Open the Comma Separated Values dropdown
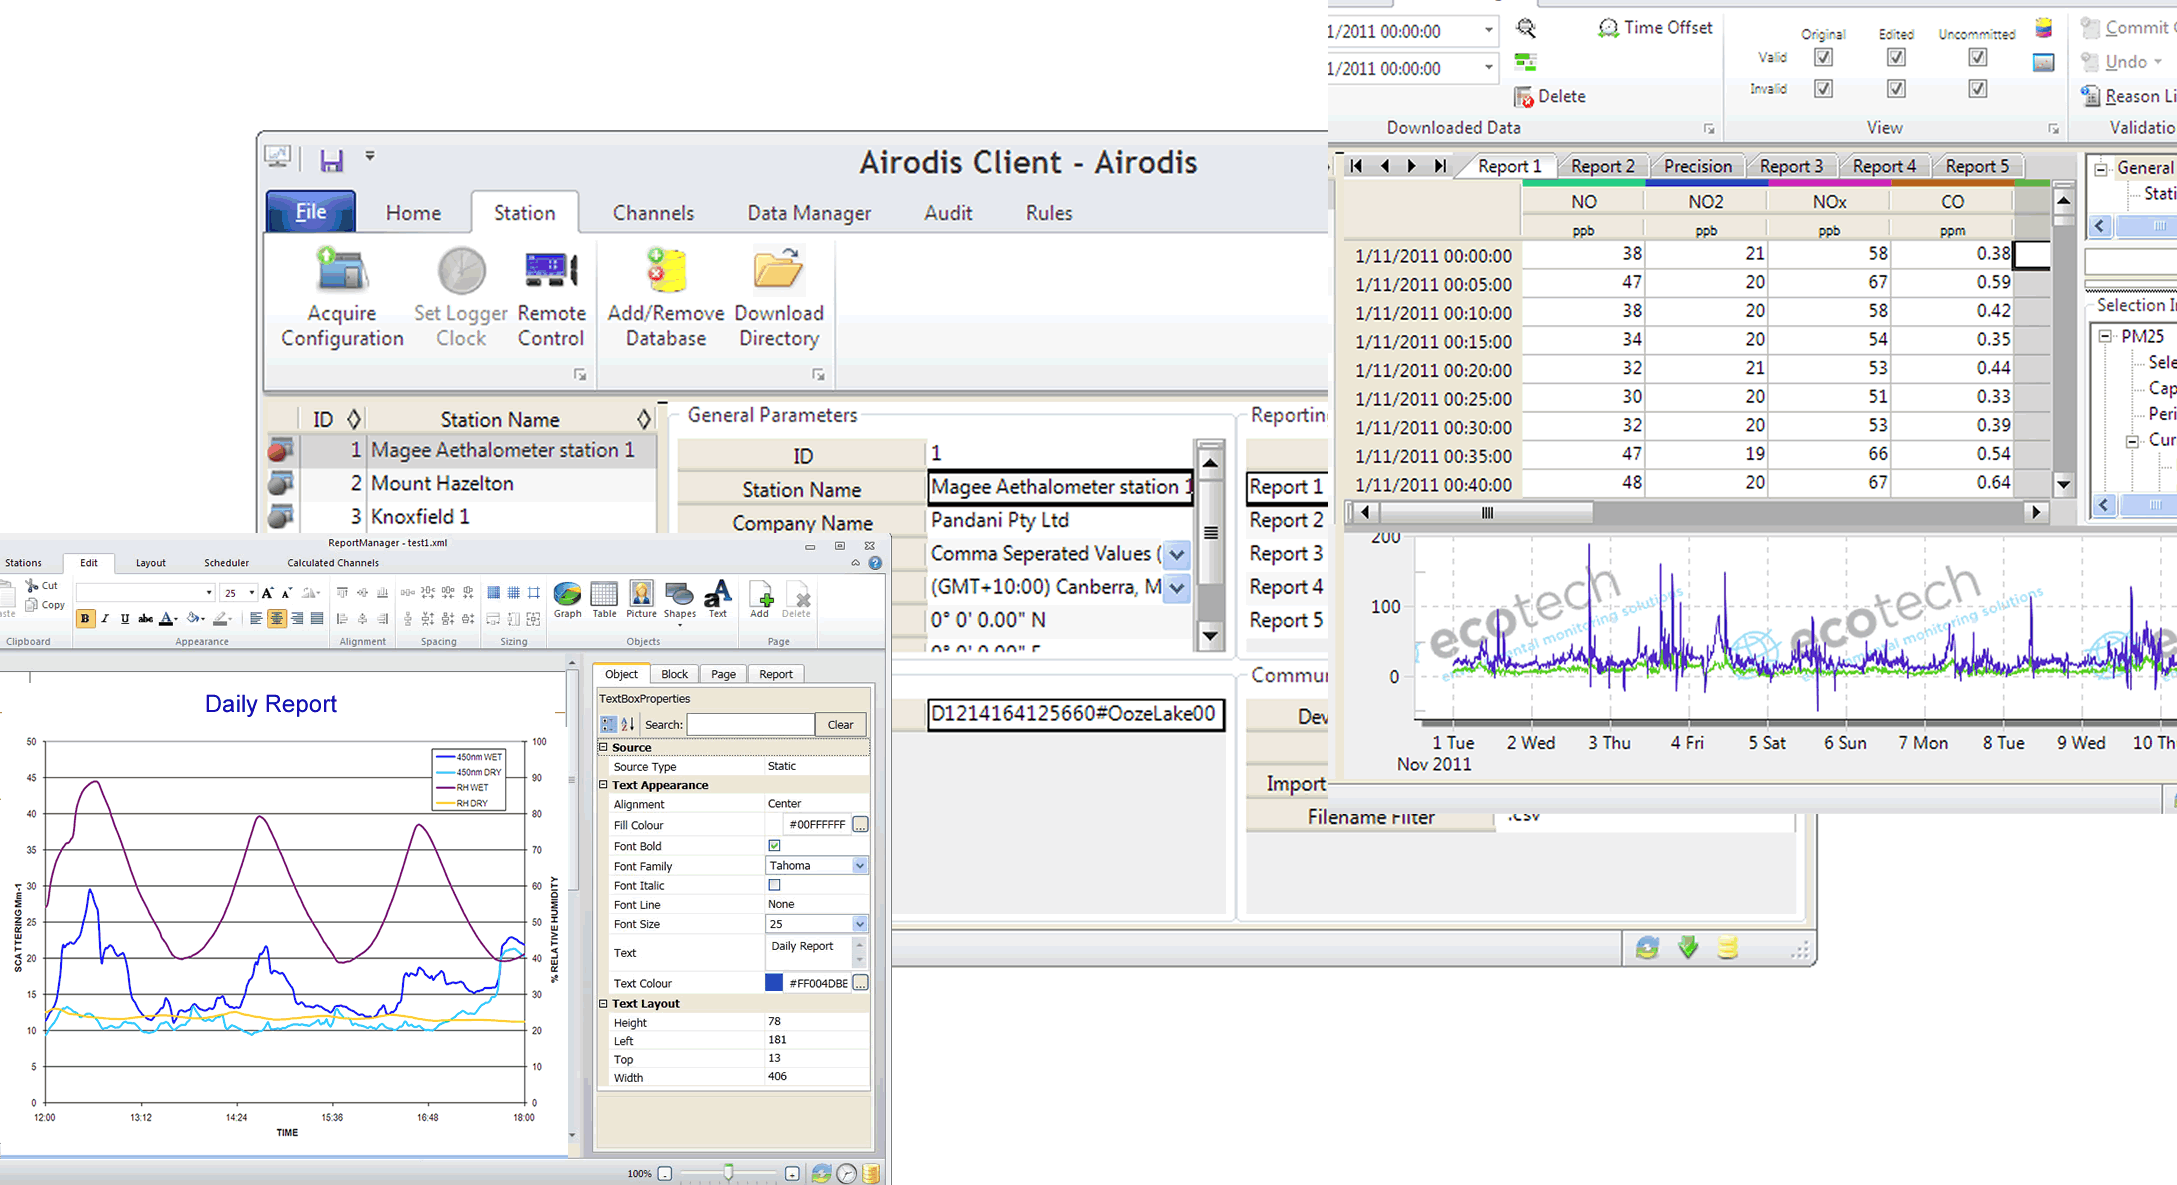This screenshot has height=1185, width=2177. coord(1177,554)
